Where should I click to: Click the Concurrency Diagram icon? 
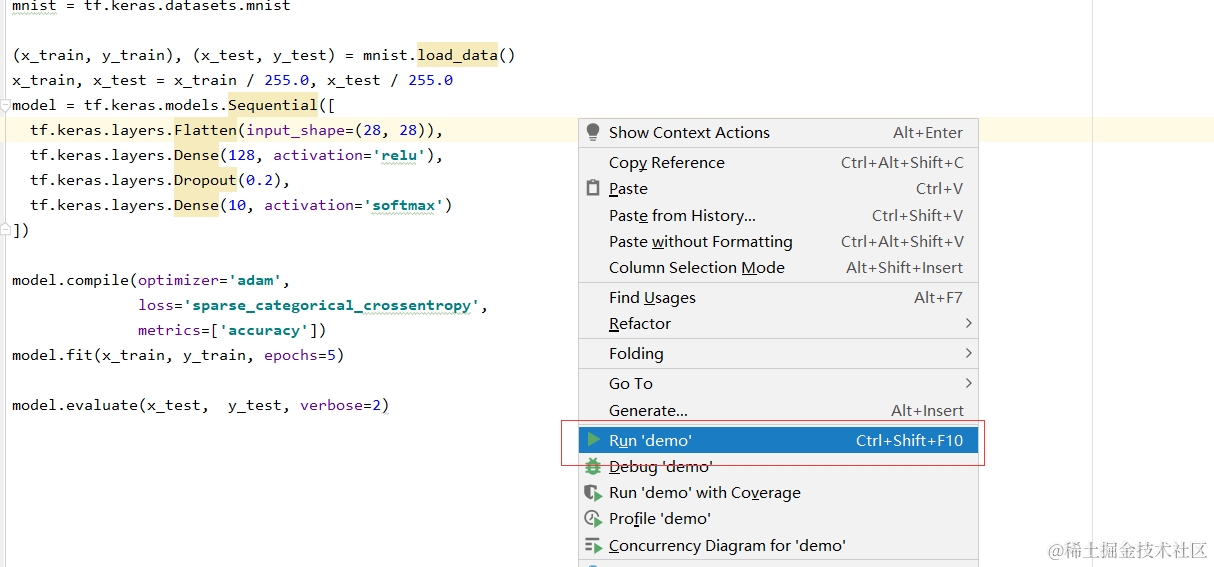593,545
